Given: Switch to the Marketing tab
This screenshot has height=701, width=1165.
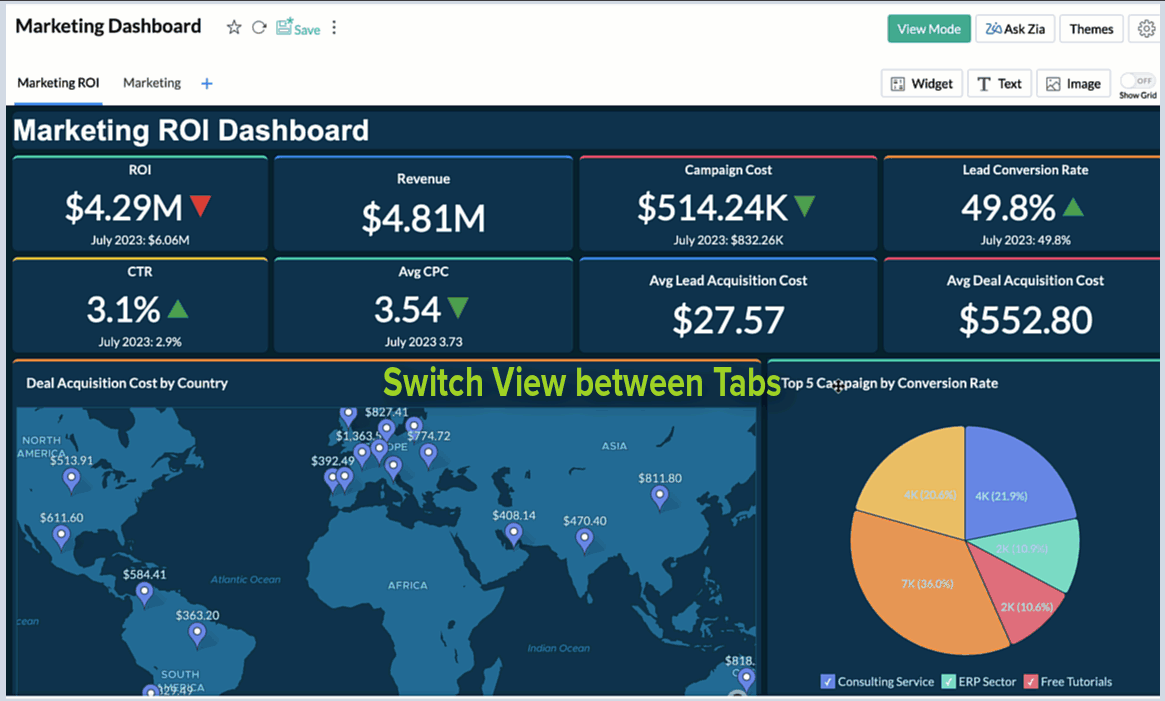Looking at the screenshot, I should 152,83.
